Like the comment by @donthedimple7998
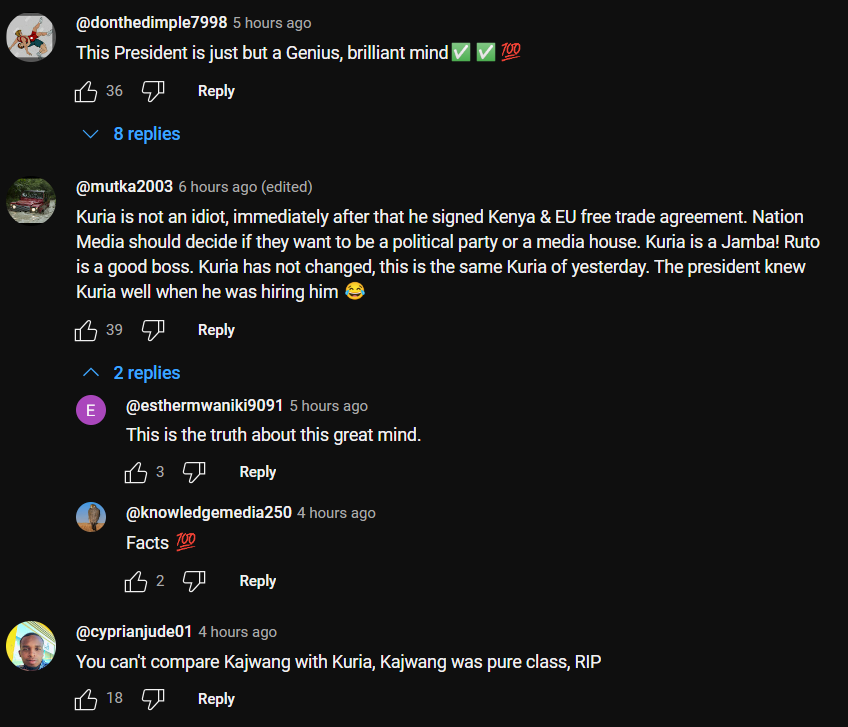 pyautogui.click(x=87, y=92)
